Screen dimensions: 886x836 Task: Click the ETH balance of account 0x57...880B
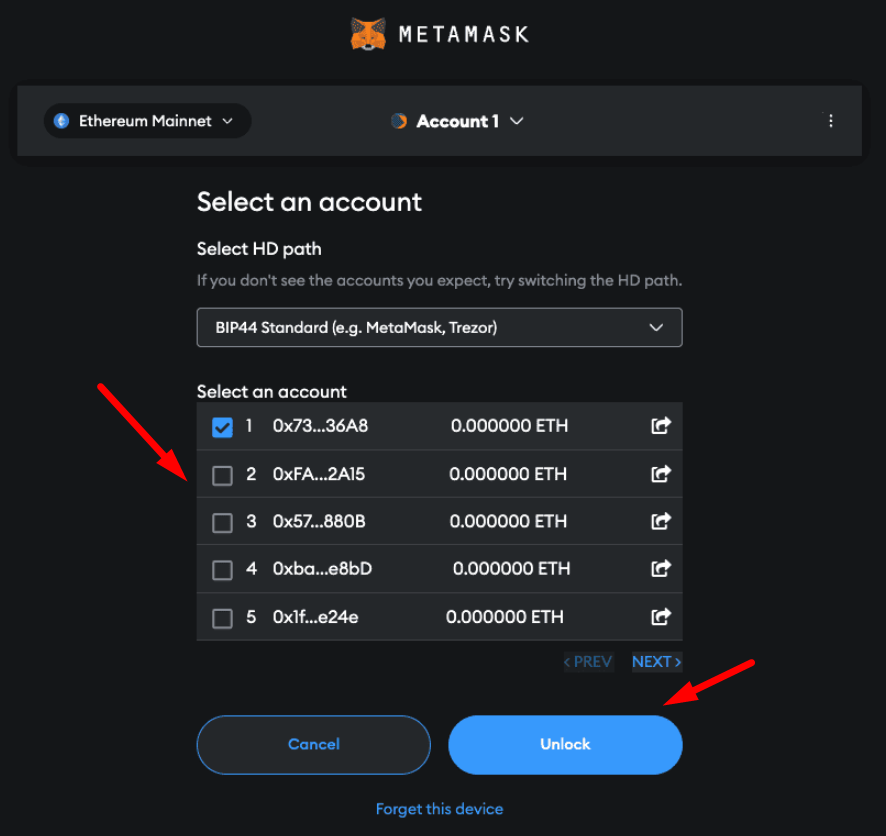point(509,521)
